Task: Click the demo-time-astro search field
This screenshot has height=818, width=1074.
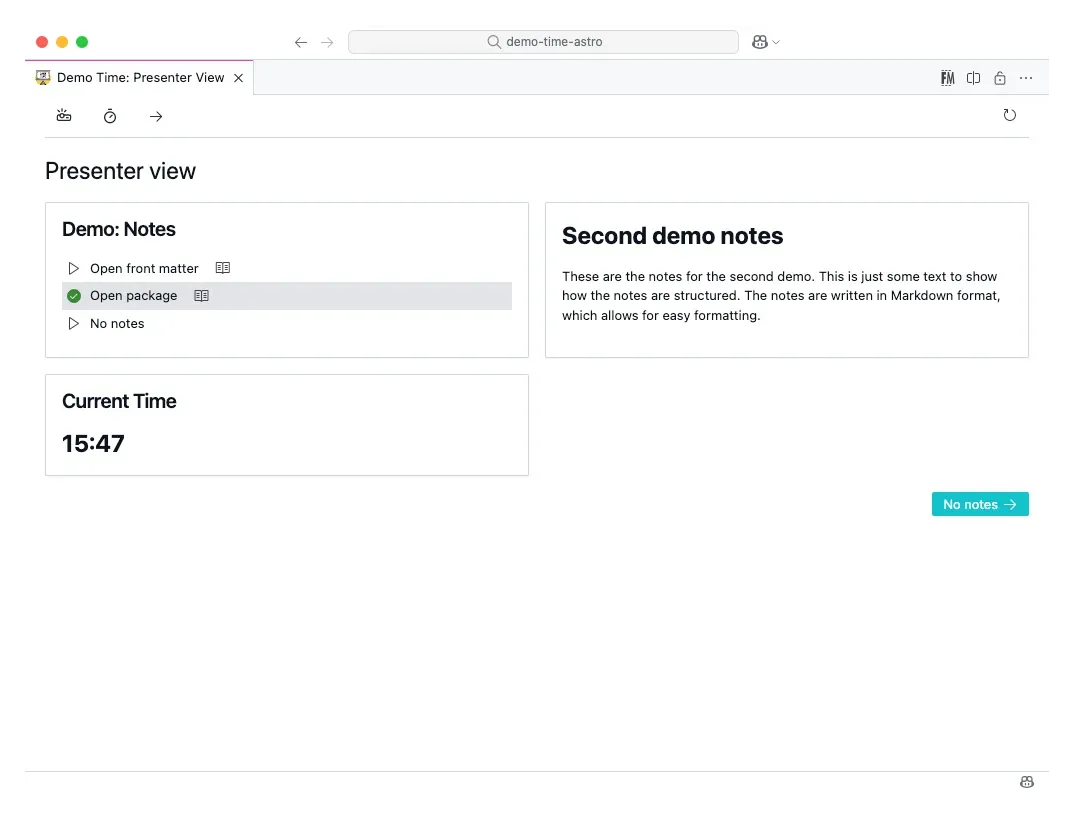Action: pos(543,42)
